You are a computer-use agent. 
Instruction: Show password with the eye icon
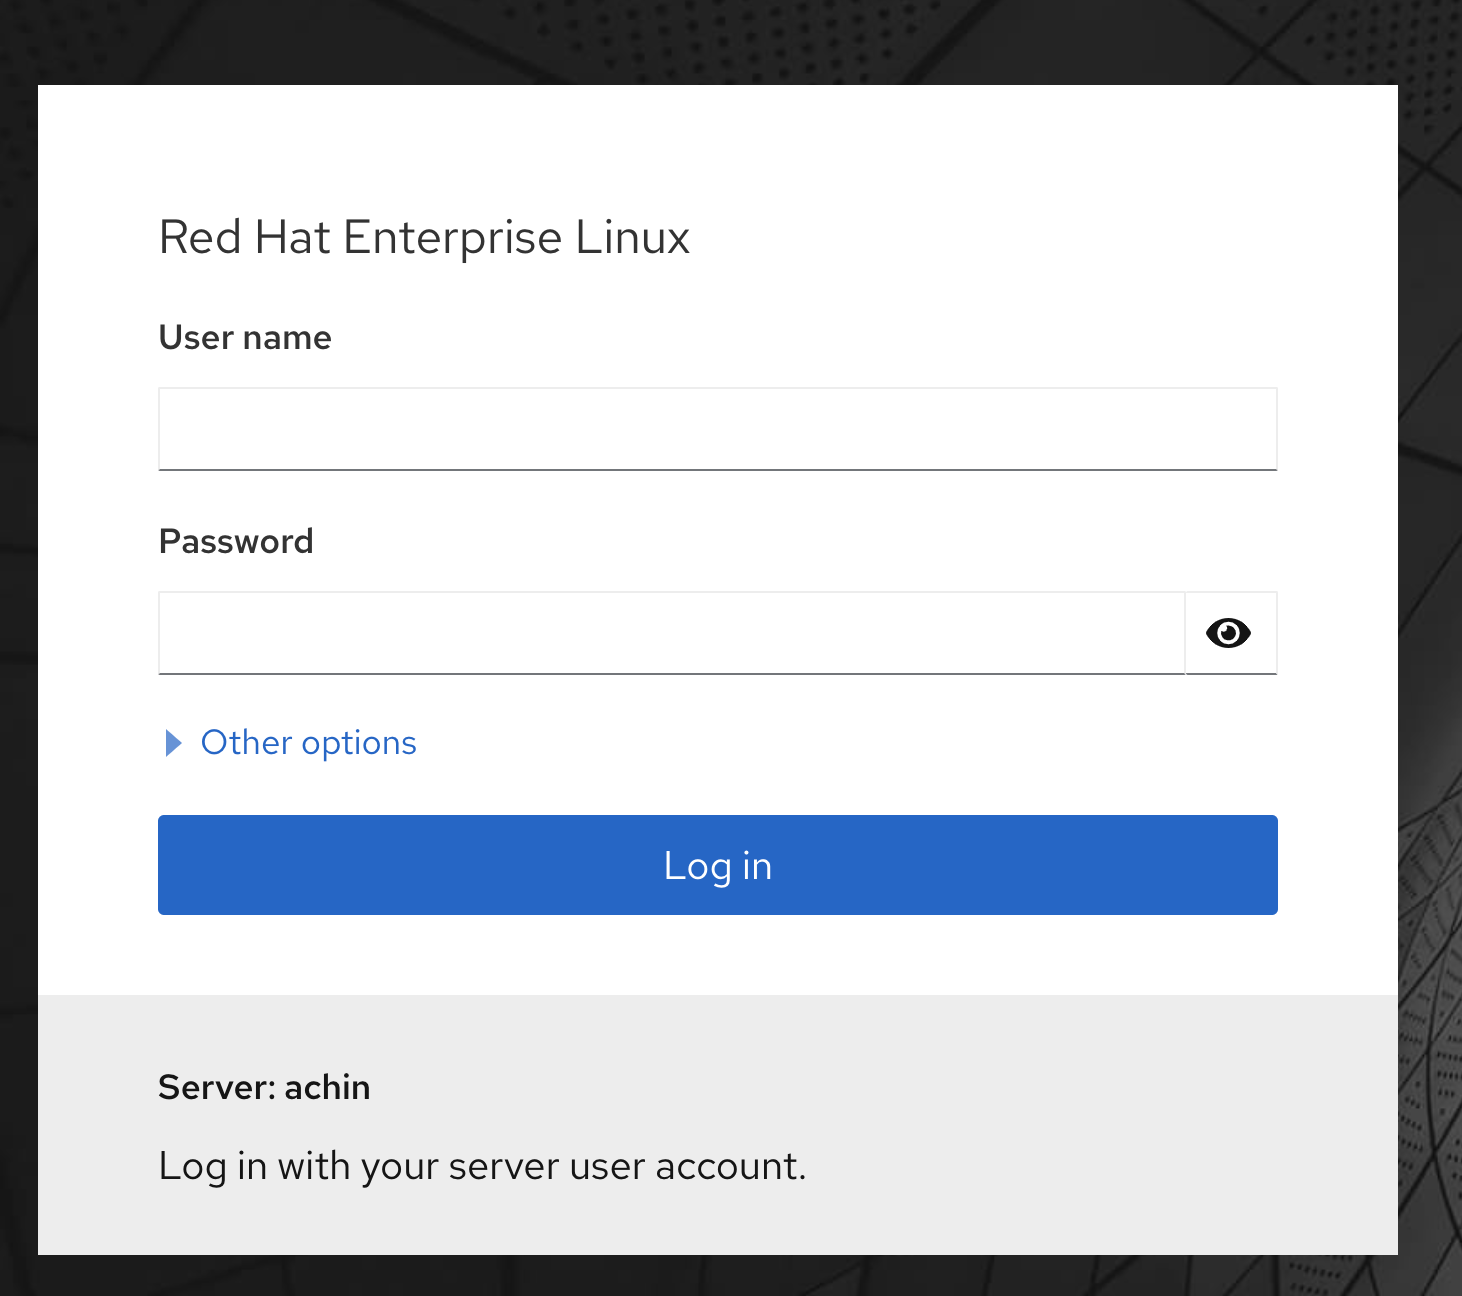tap(1231, 633)
